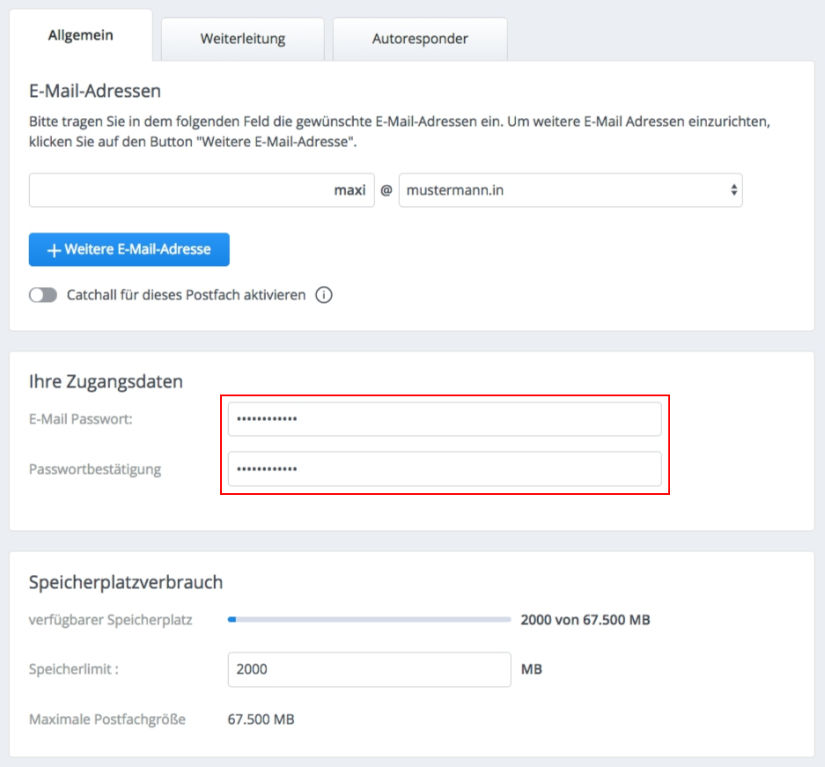Viewport: 825px width, 767px height.
Task: Open the mustermann.in domain dropdown
Action: pyautogui.click(x=570, y=190)
